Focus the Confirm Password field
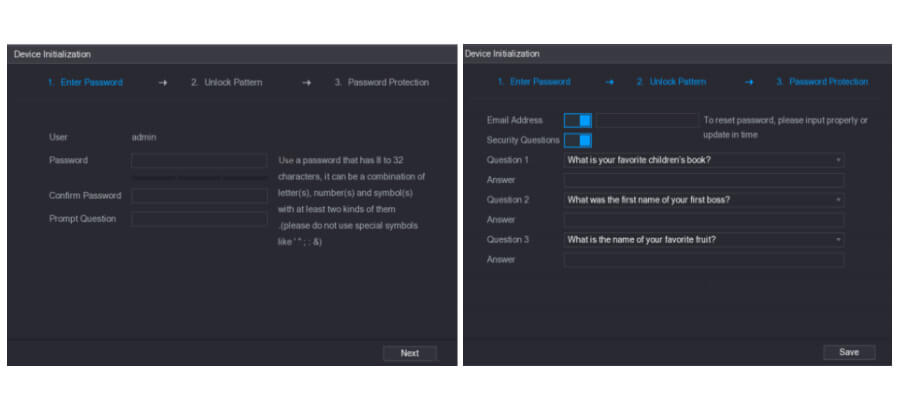The width and height of the screenshot is (900, 400). click(199, 196)
